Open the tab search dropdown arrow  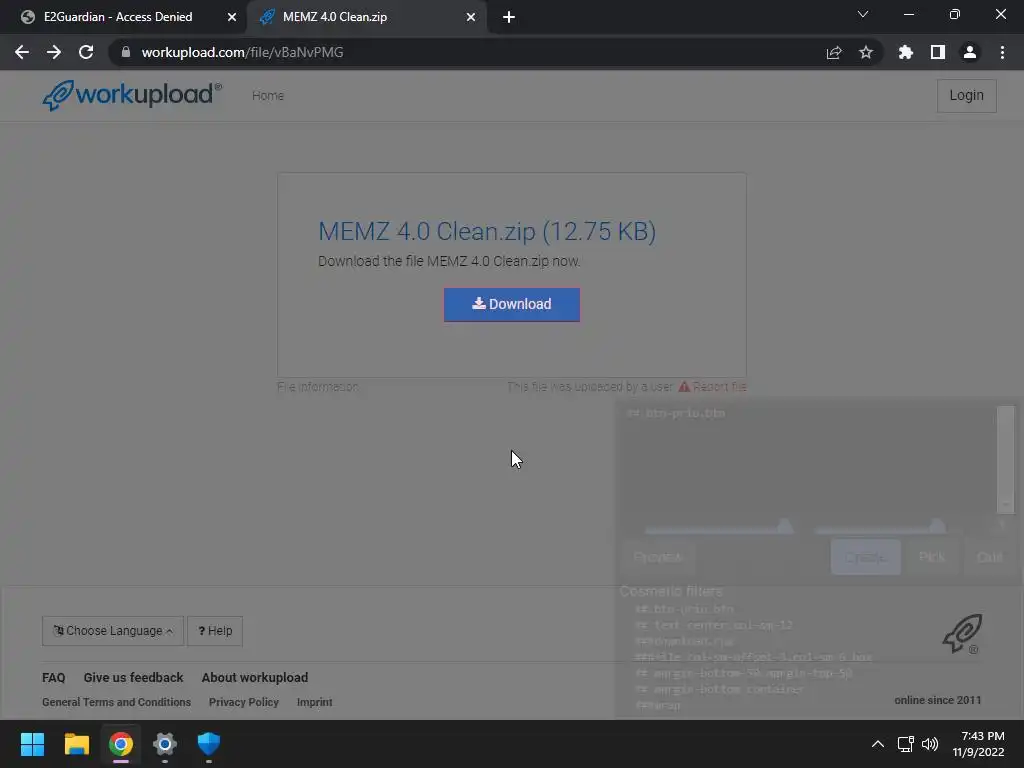tap(863, 14)
